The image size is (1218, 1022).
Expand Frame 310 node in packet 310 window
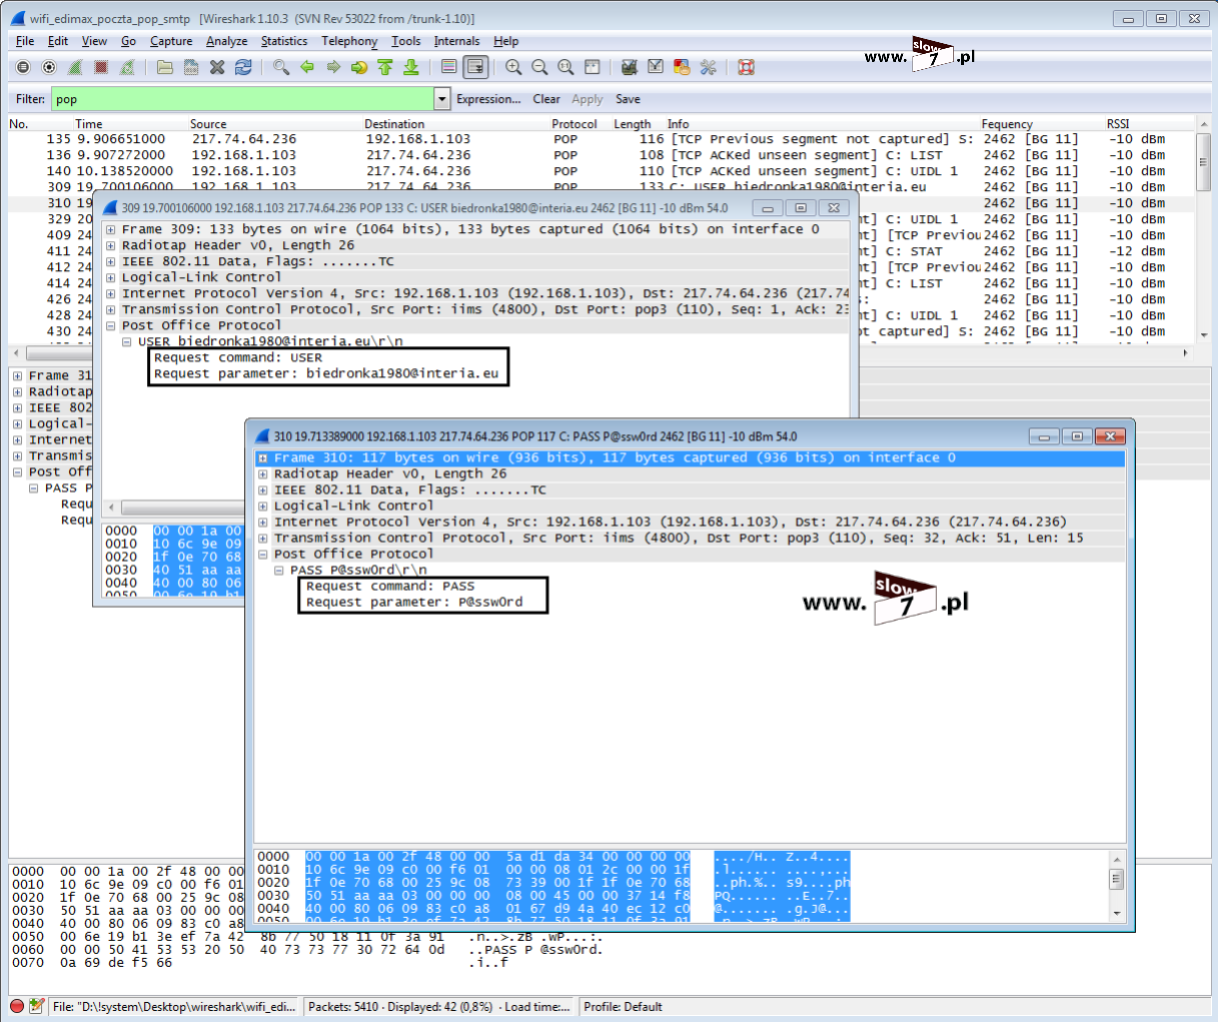263,458
